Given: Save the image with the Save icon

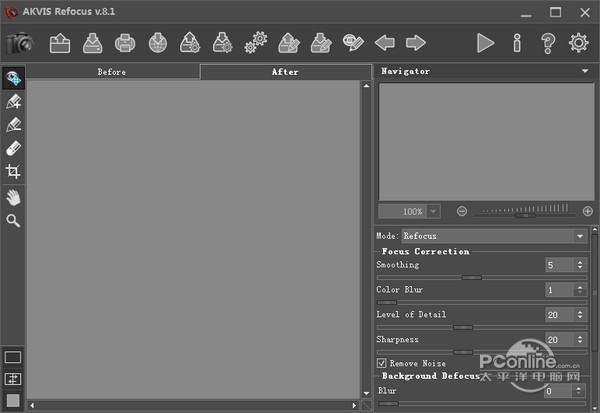Looking at the screenshot, I should click(93, 43).
